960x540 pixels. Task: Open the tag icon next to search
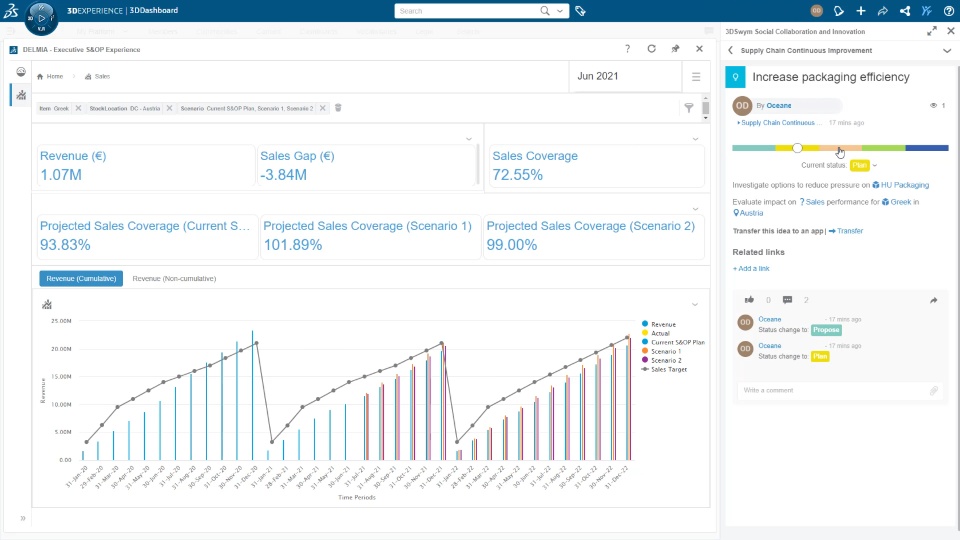580,10
